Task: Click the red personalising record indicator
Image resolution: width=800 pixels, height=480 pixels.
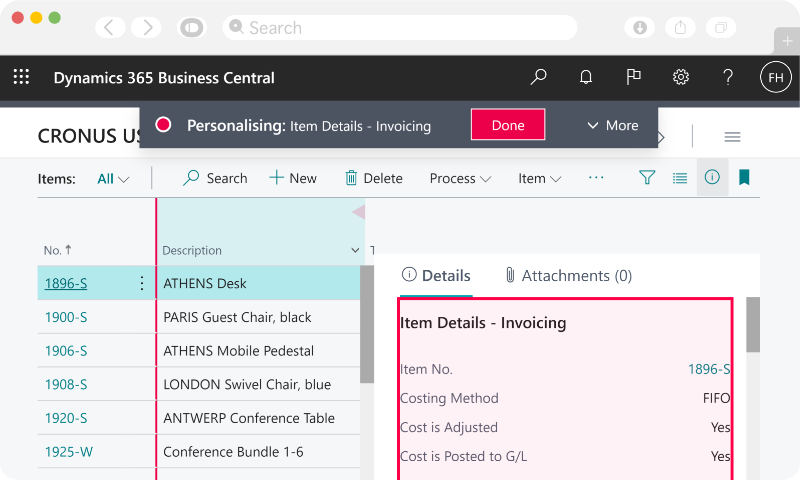Action: (x=163, y=124)
